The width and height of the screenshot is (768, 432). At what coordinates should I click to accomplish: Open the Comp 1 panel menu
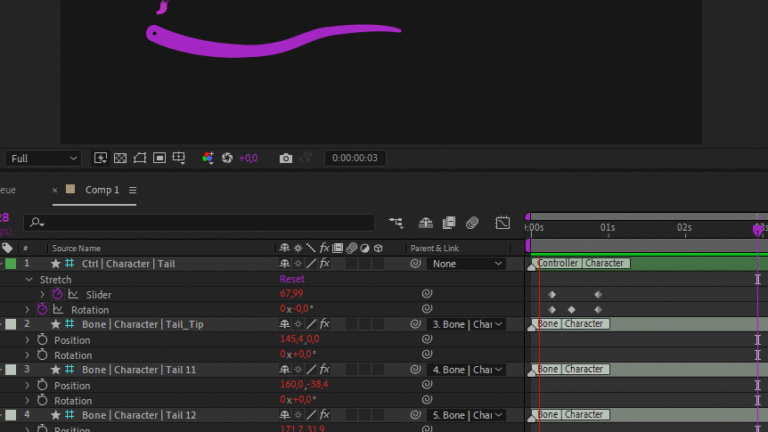[132, 190]
